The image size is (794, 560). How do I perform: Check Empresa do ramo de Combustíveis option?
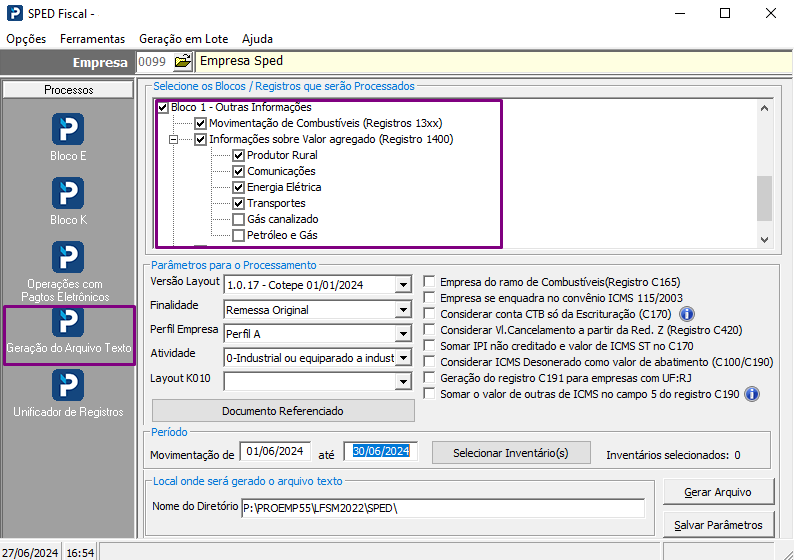(x=429, y=282)
